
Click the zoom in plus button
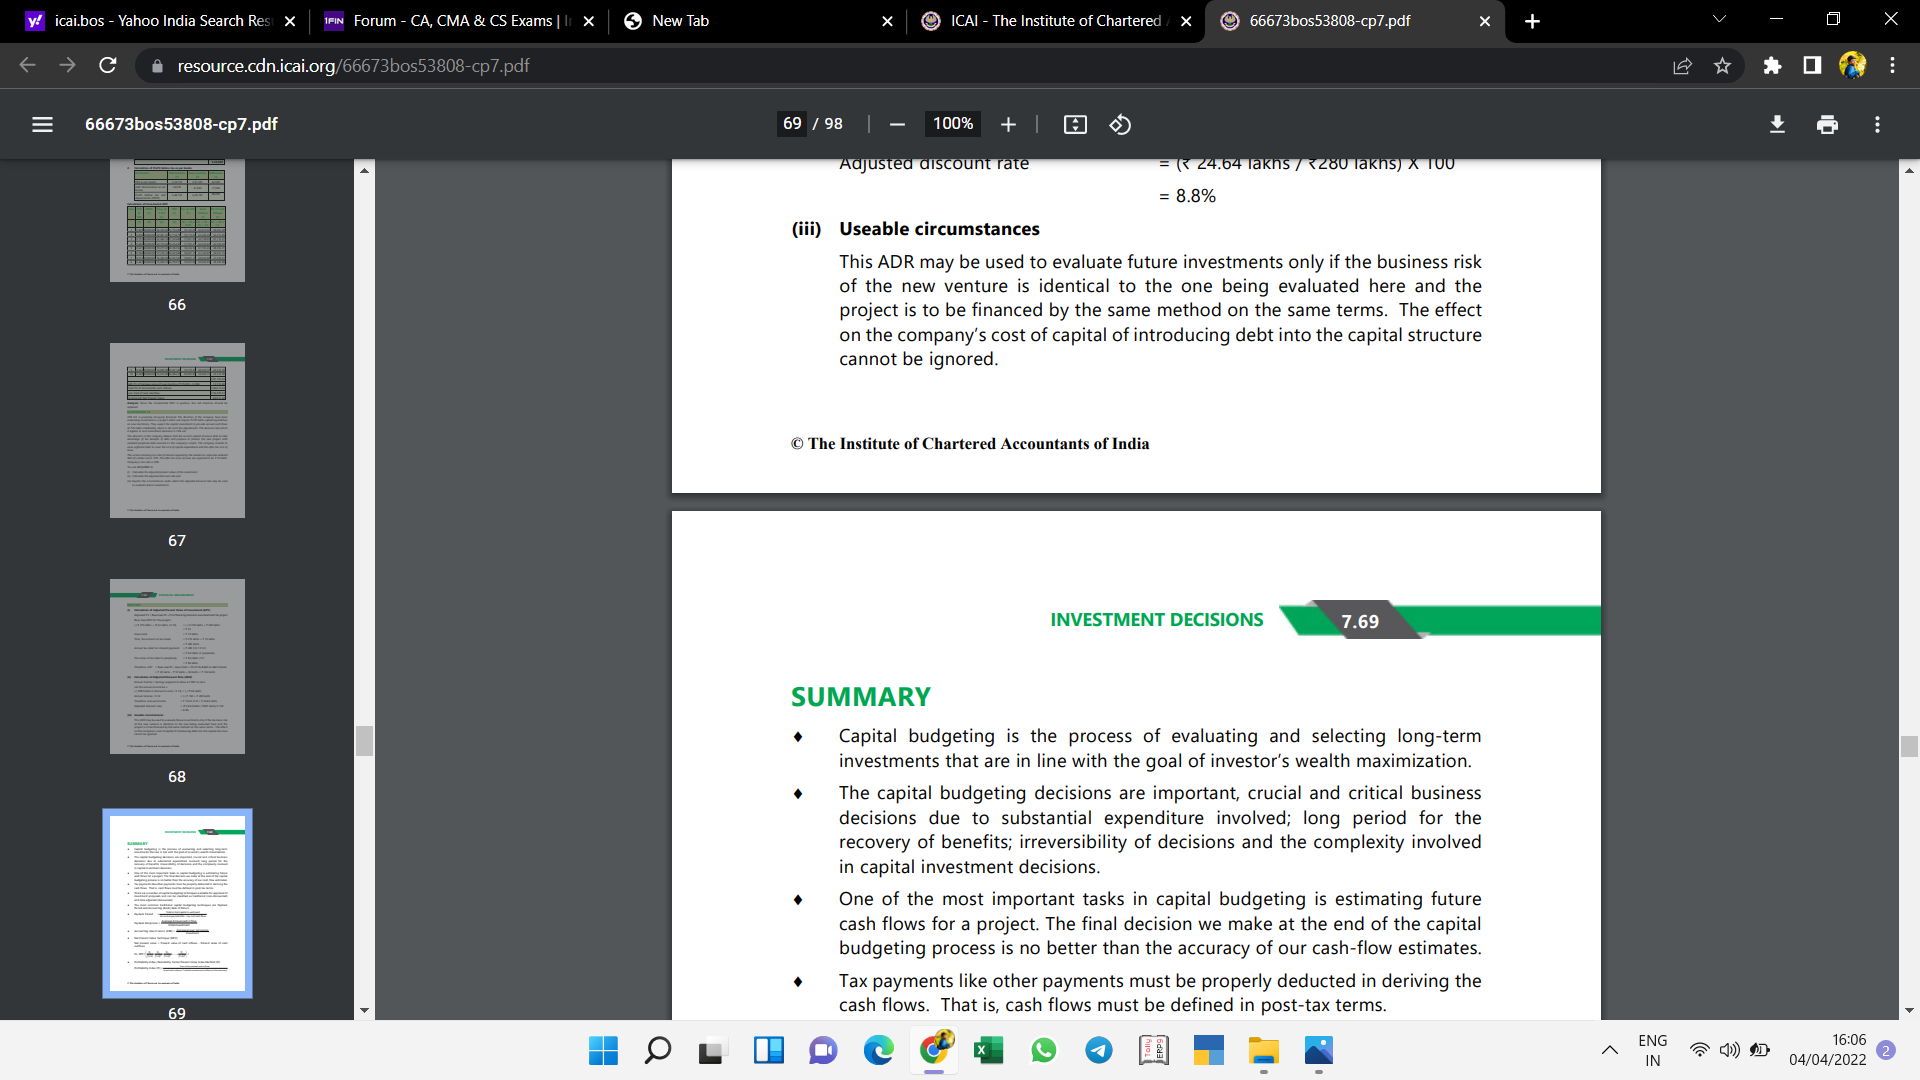point(1008,124)
